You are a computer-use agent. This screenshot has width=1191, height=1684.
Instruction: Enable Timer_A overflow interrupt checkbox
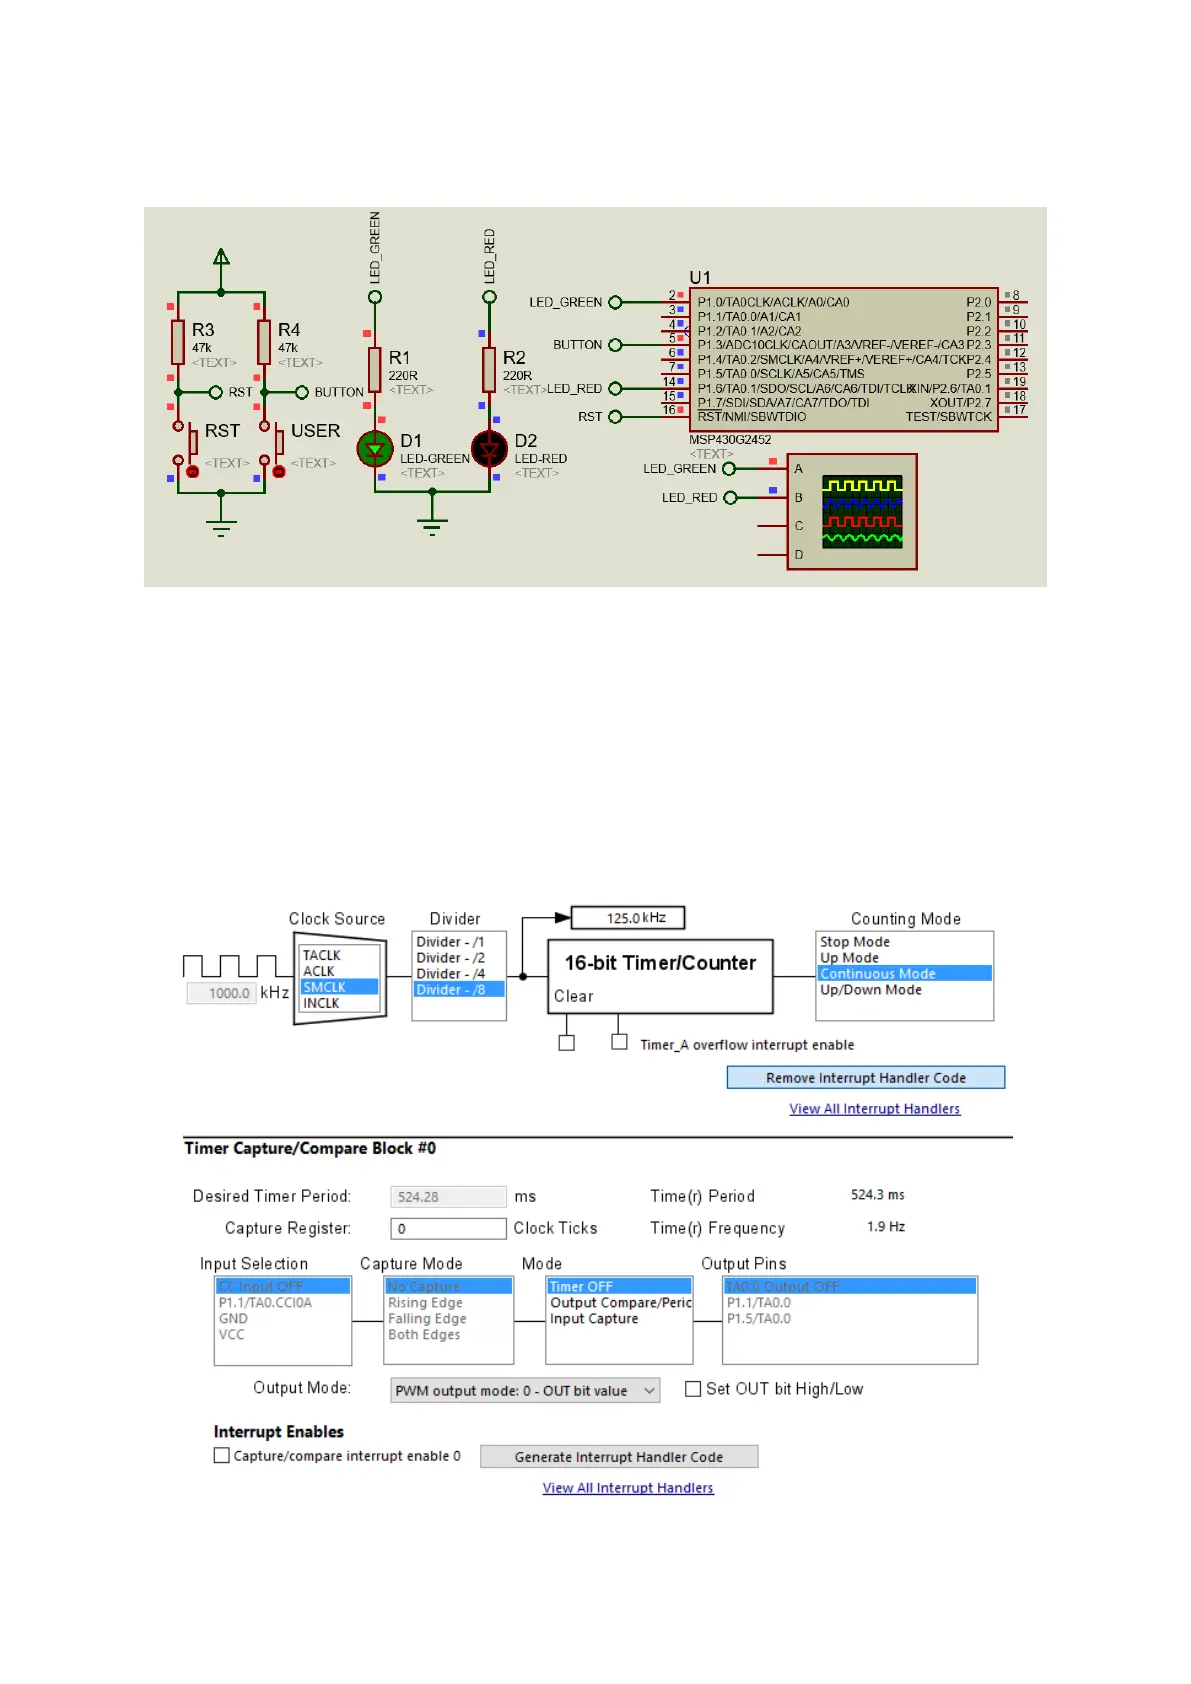point(620,1042)
